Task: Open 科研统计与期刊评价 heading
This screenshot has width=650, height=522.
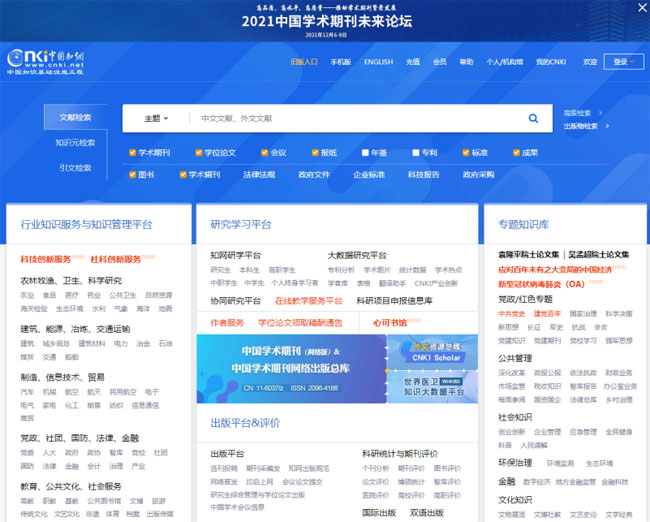Action: coord(400,454)
